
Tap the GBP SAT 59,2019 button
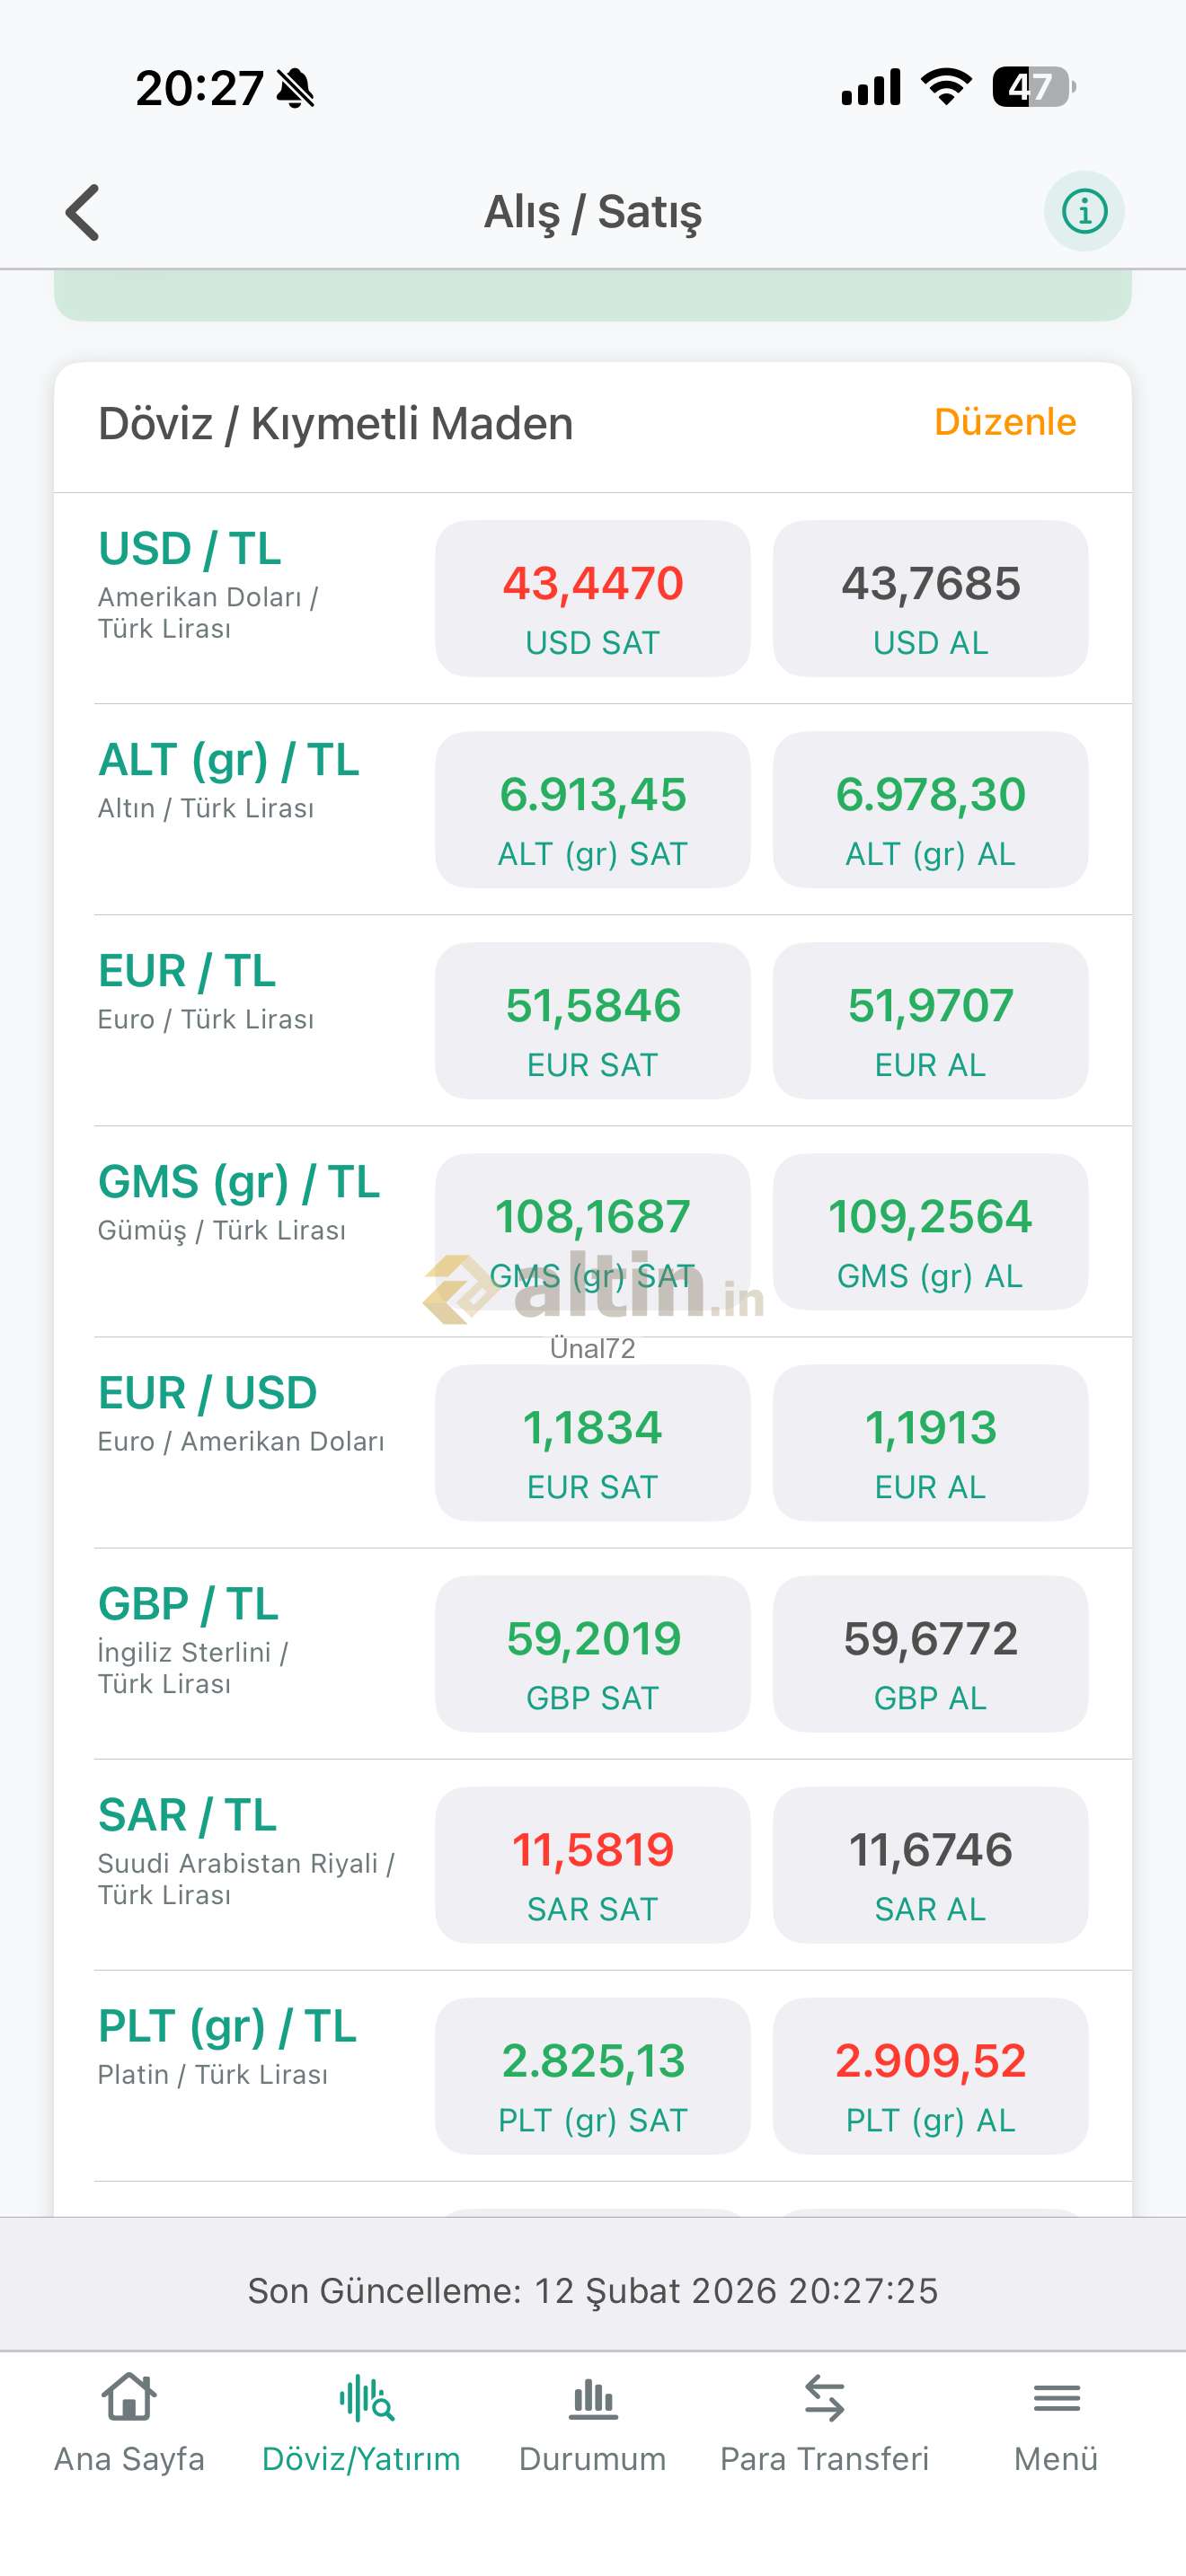coord(592,1654)
